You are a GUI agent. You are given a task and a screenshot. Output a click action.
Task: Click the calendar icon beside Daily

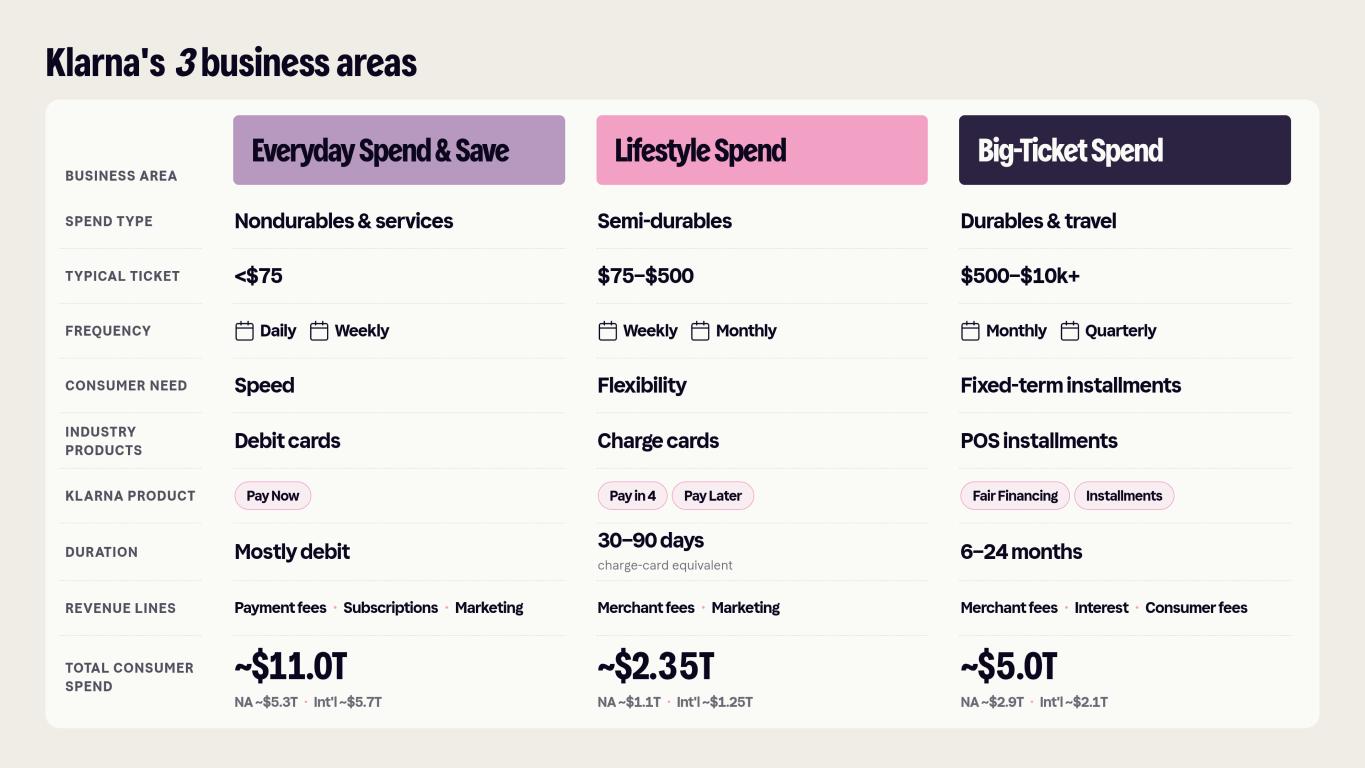(x=244, y=331)
